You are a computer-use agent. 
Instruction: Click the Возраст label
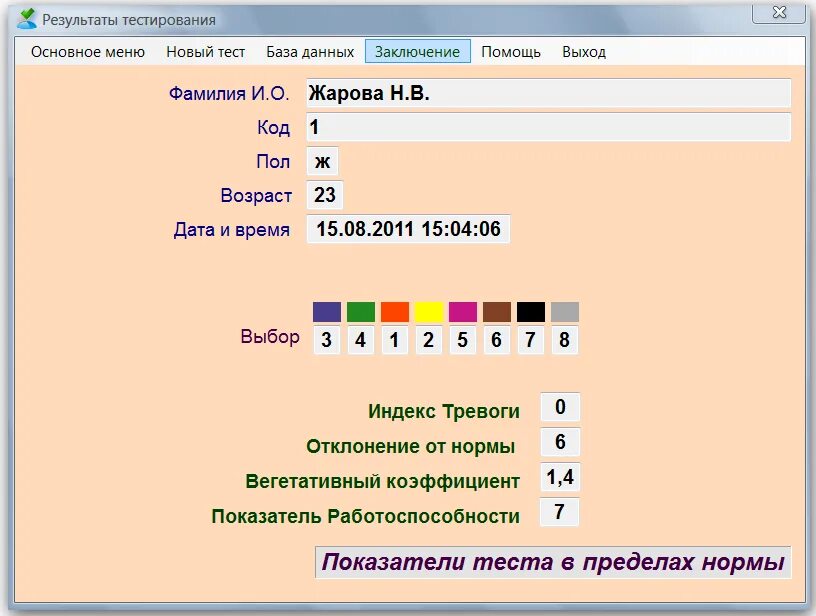click(256, 196)
